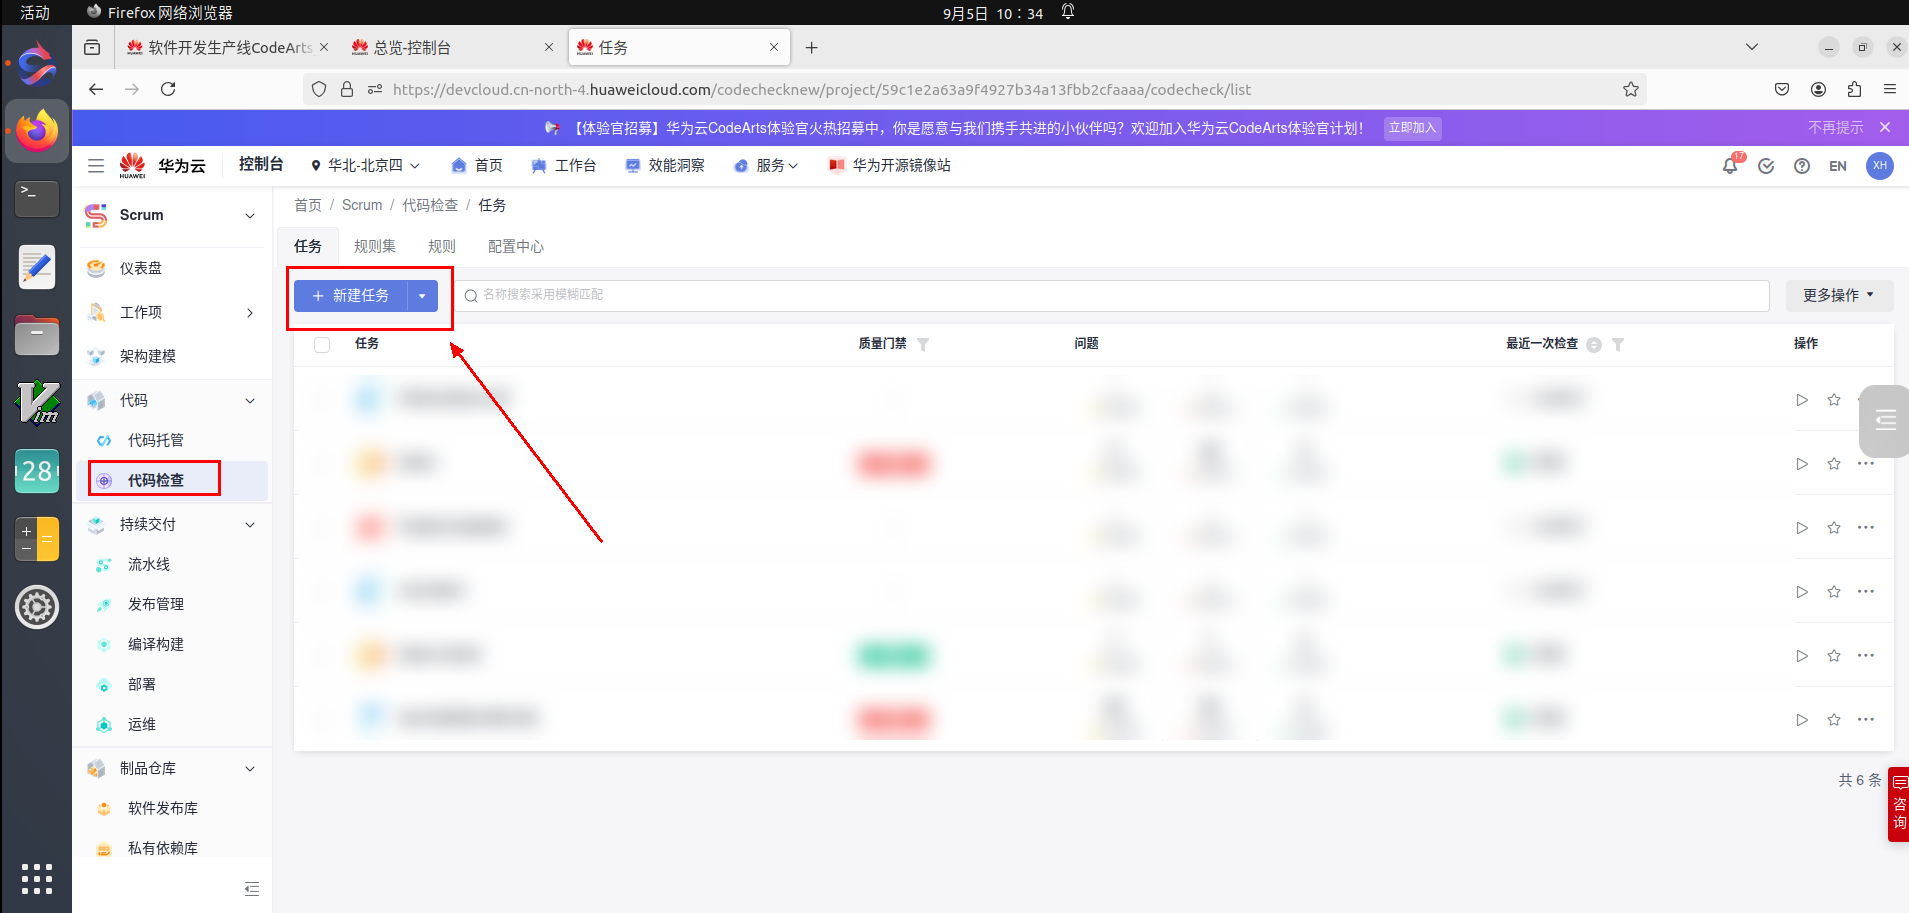The height and width of the screenshot is (913, 1909).
Task: Open the Firefox extensions puzzle icon
Action: click(x=1854, y=89)
